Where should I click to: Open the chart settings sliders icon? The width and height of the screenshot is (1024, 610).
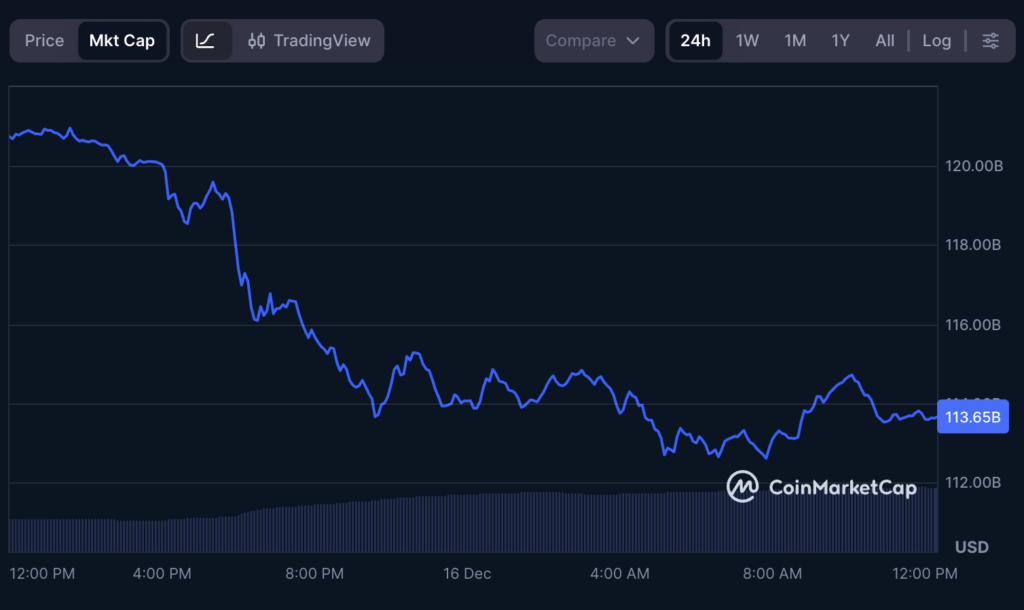click(x=990, y=40)
